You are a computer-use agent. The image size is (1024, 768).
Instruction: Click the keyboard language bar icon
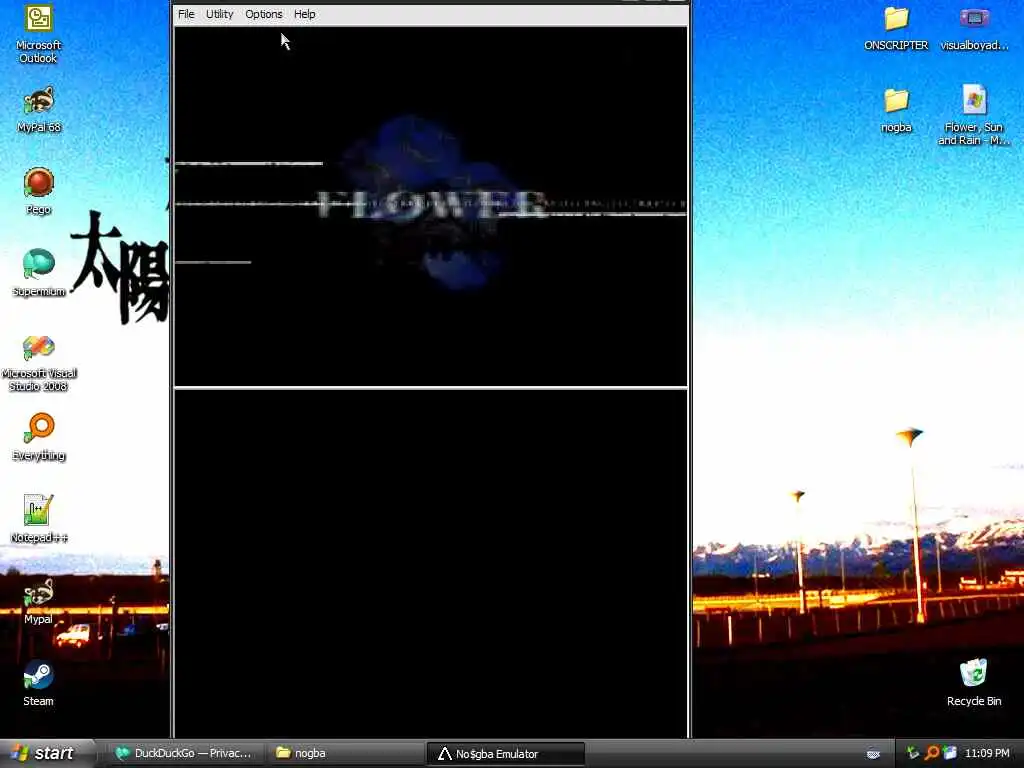pyautogui.click(x=873, y=754)
